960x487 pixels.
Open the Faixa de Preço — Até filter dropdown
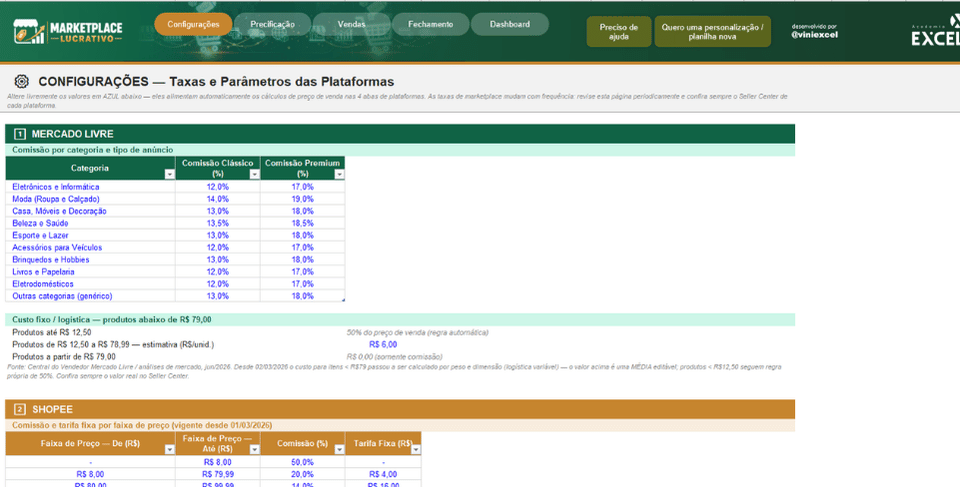[255, 450]
